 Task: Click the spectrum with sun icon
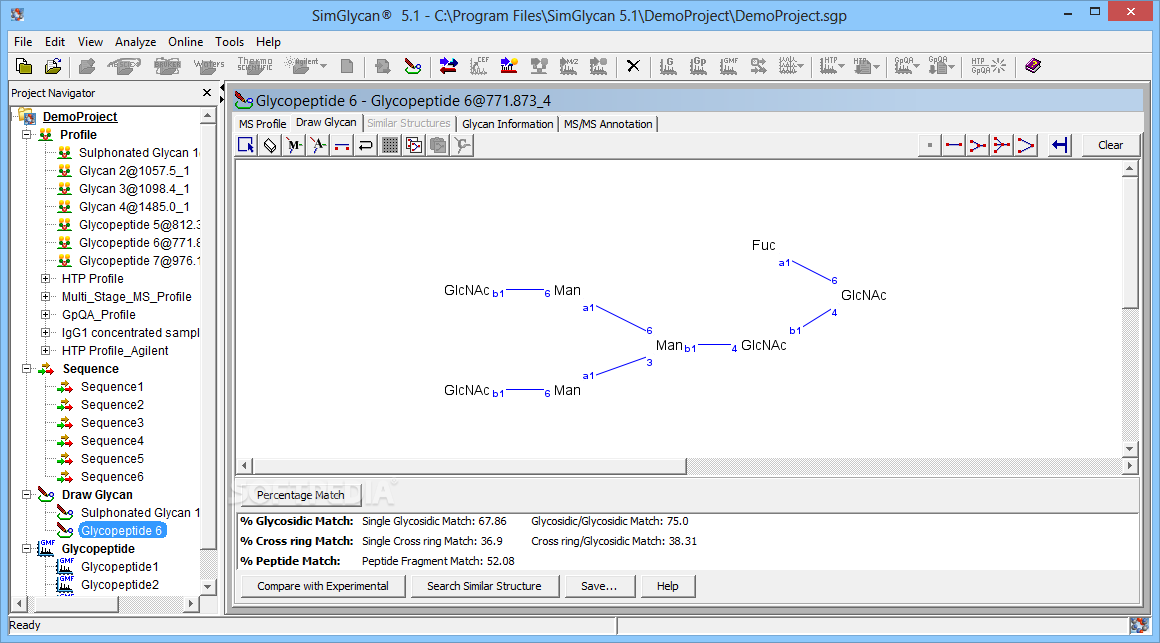(509, 67)
